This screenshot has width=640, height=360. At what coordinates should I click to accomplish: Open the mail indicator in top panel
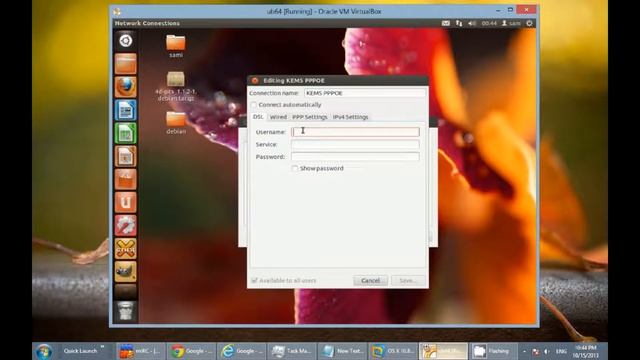point(446,23)
